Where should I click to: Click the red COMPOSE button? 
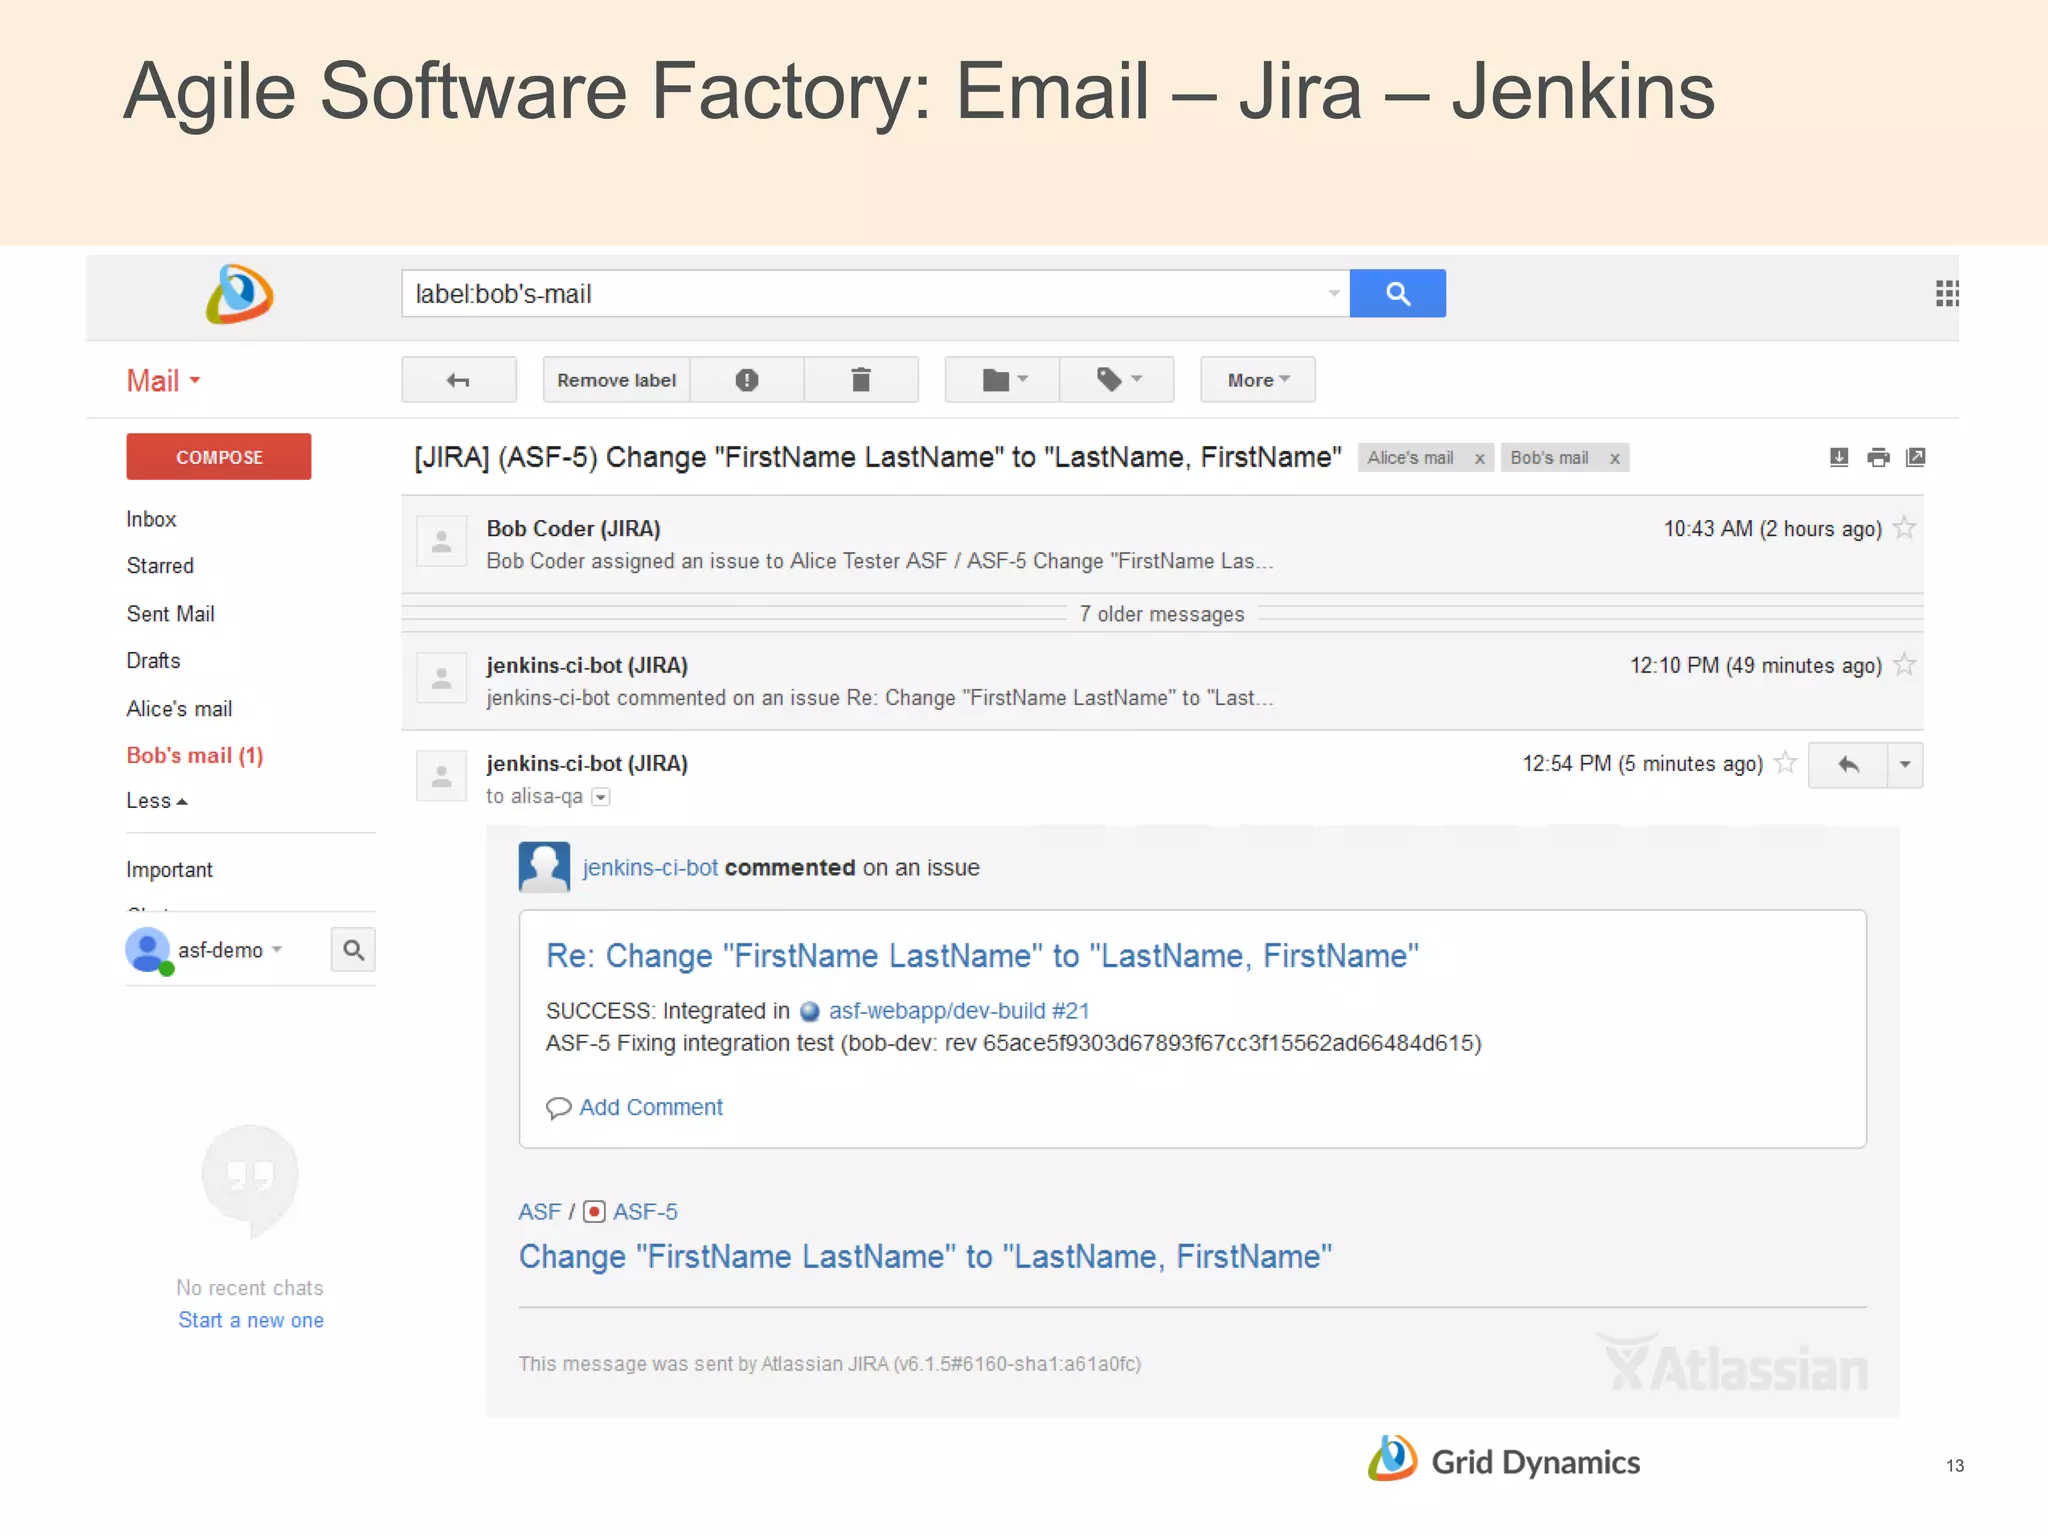coord(219,457)
